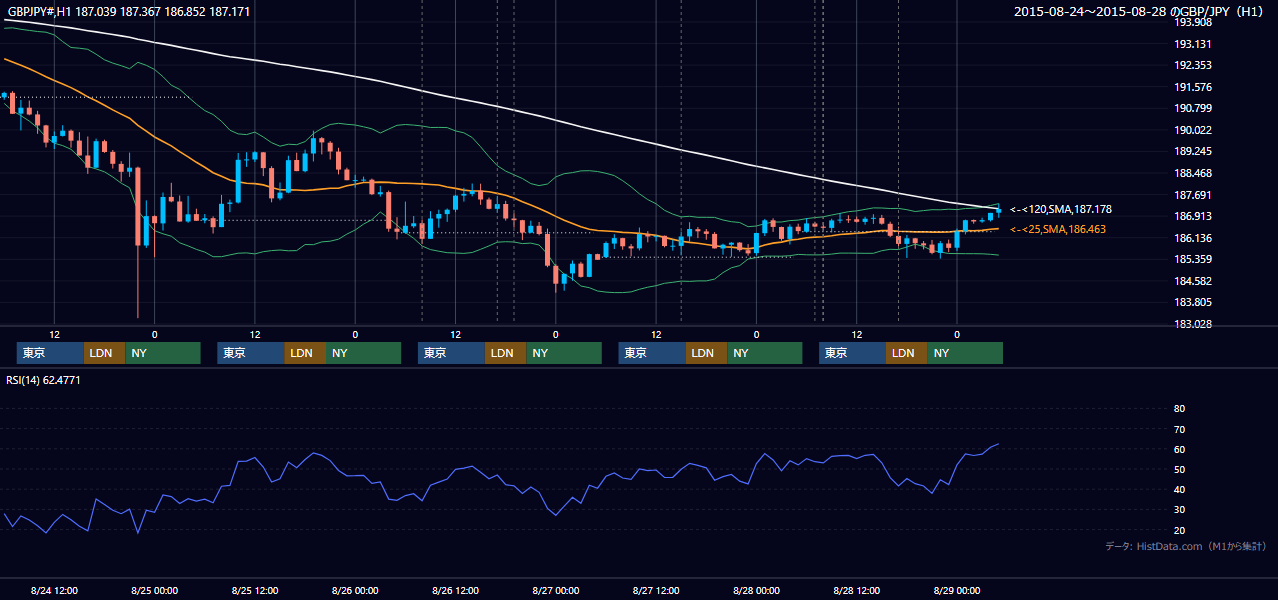Click the 8/29 00:00 time axis label
Image resolution: width=1278 pixels, height=600 pixels.
956,590
